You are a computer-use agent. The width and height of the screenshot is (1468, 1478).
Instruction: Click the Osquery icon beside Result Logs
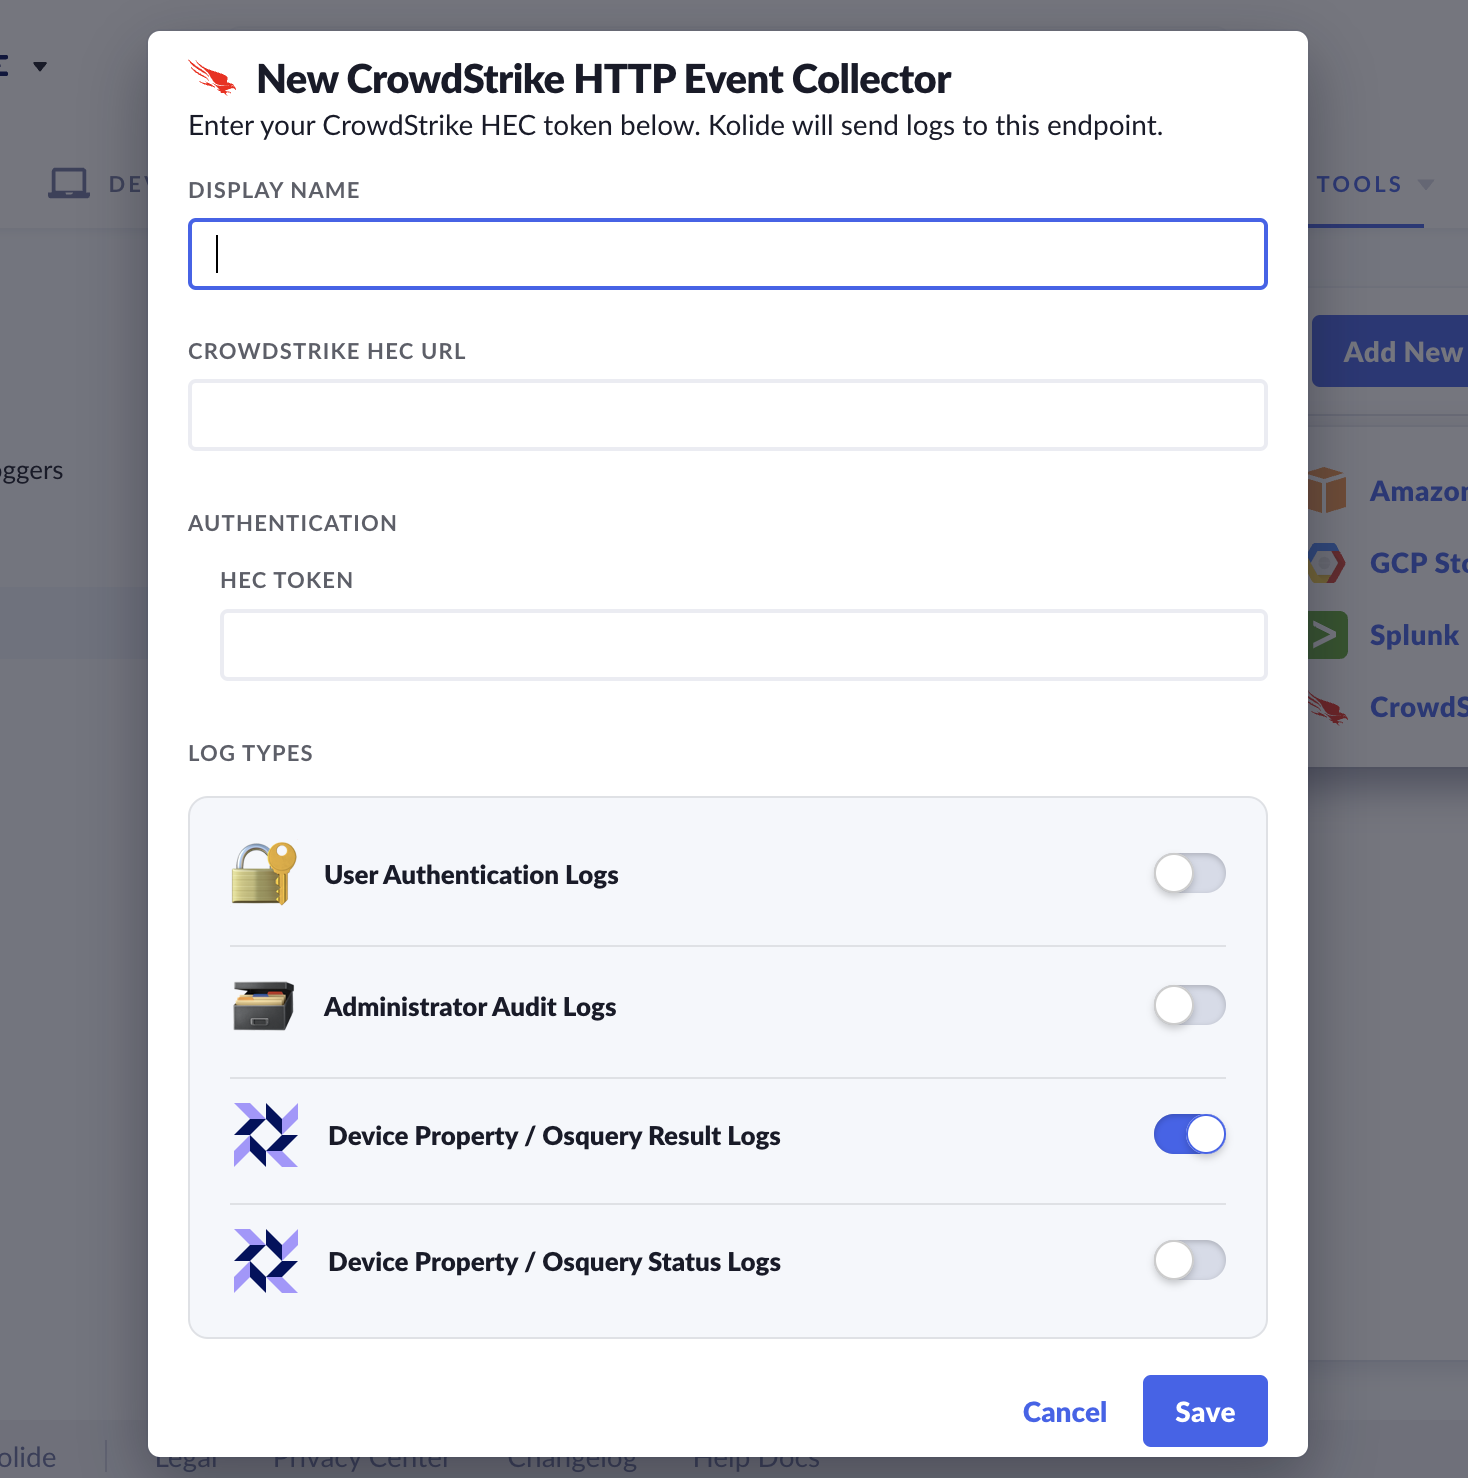[266, 1135]
